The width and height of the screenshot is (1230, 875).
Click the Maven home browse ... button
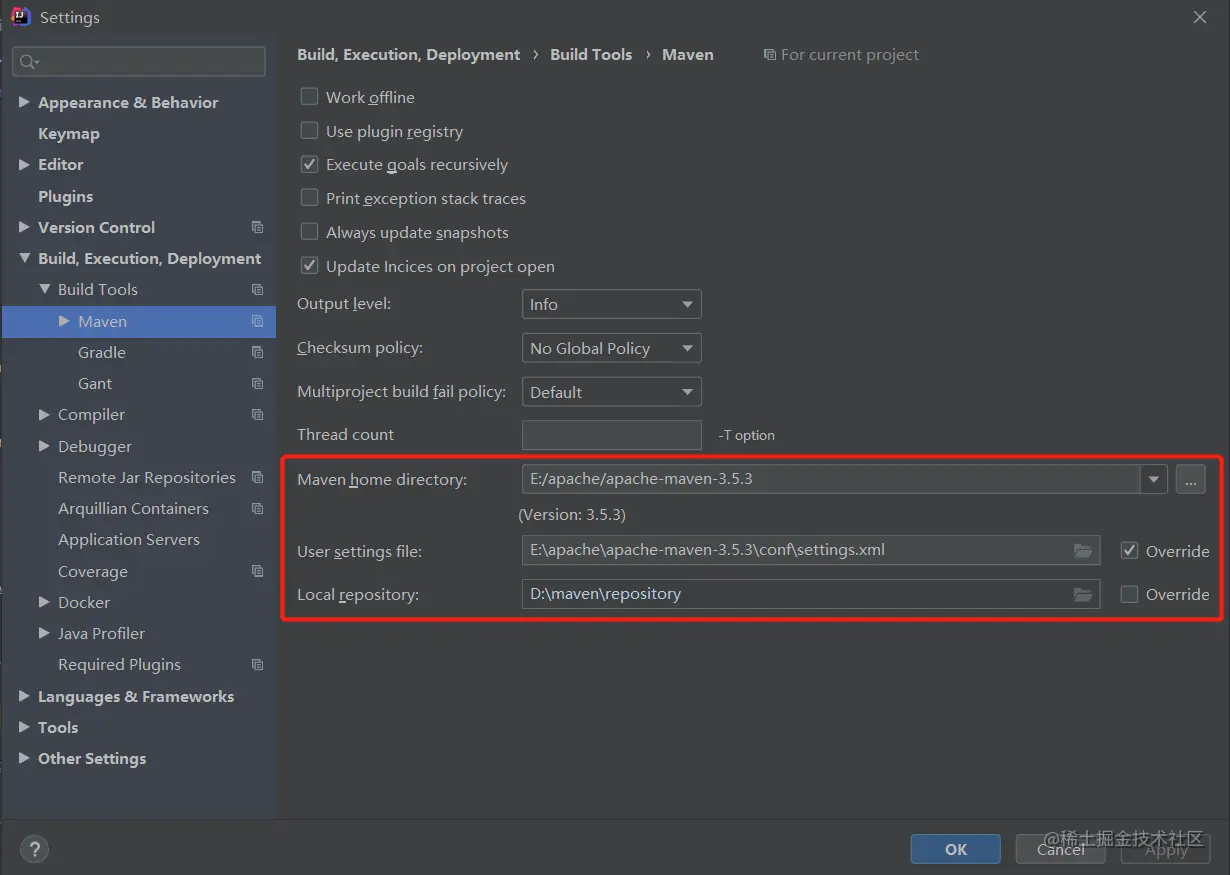[x=1190, y=479]
